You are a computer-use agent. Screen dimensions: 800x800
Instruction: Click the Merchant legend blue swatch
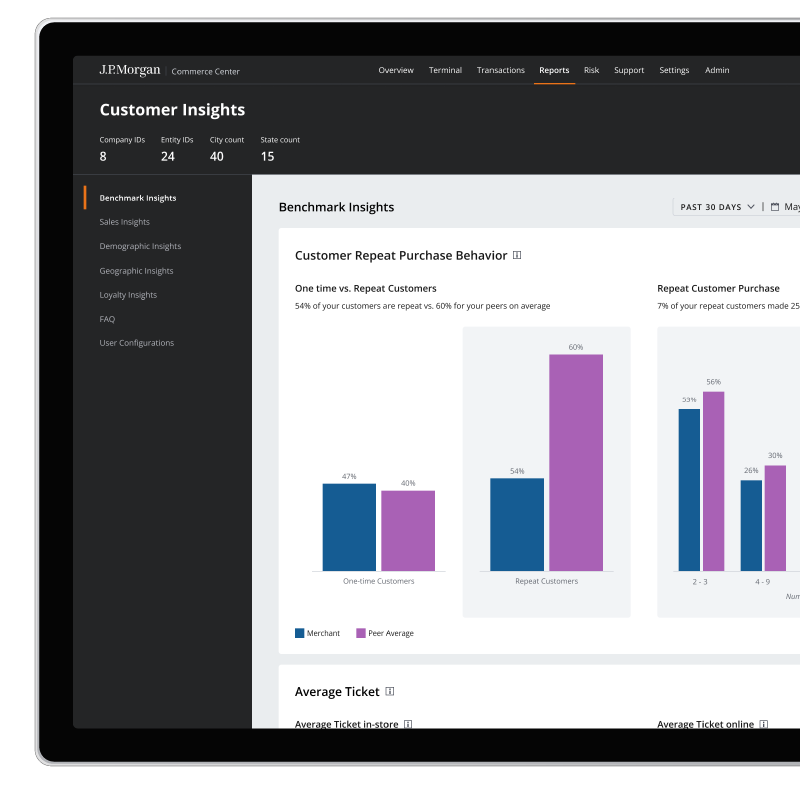[x=299, y=633]
